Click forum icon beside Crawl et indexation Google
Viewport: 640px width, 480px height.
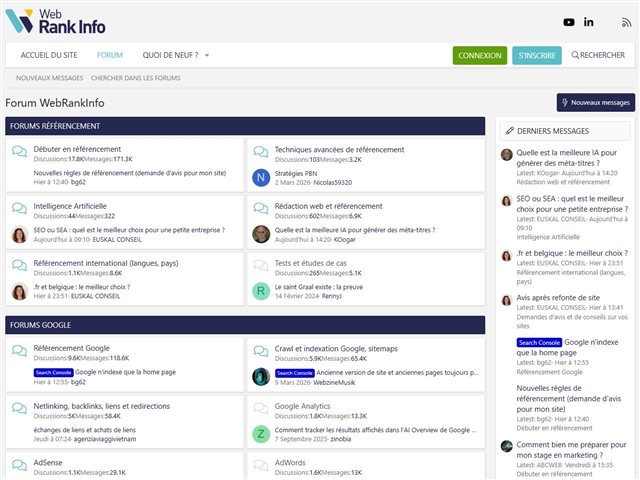coord(261,351)
